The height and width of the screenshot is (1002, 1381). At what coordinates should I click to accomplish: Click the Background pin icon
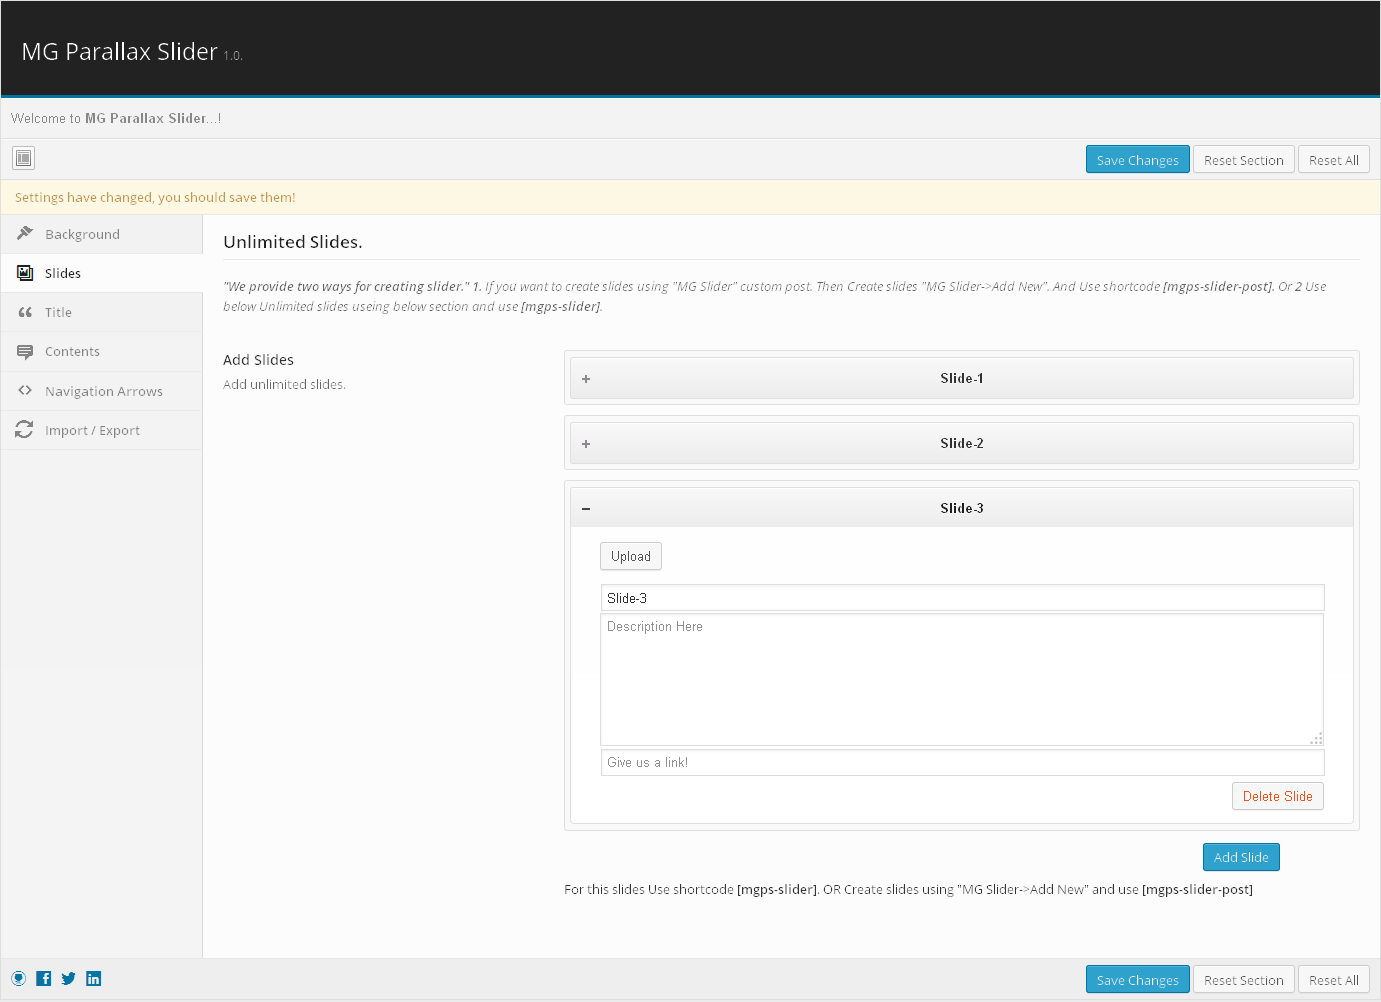(25, 233)
